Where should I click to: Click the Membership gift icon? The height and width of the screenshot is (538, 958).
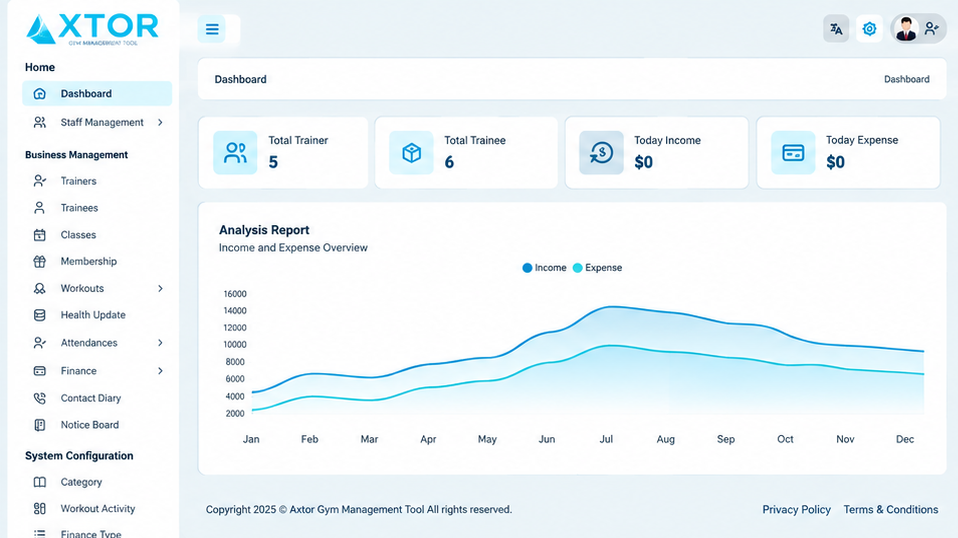pyautogui.click(x=40, y=261)
